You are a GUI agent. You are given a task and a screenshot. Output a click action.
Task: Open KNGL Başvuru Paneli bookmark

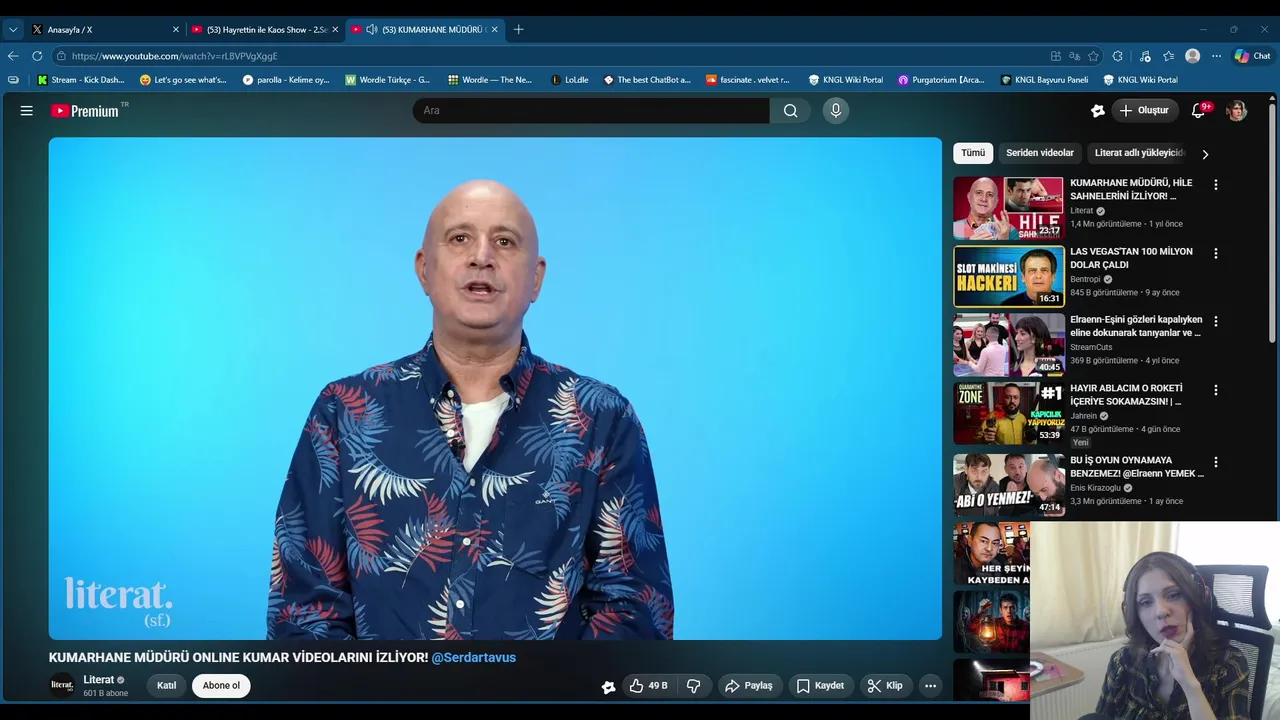tap(1044, 80)
